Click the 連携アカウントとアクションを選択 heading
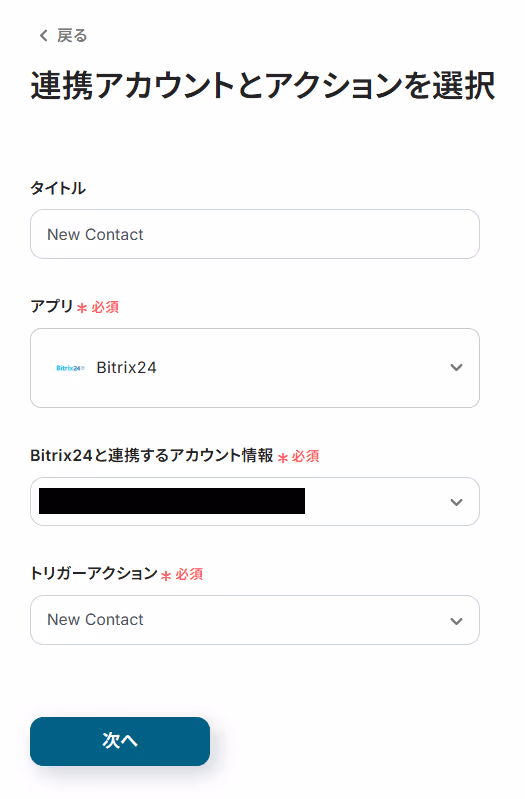This screenshot has height=799, width=525. tap(262, 85)
